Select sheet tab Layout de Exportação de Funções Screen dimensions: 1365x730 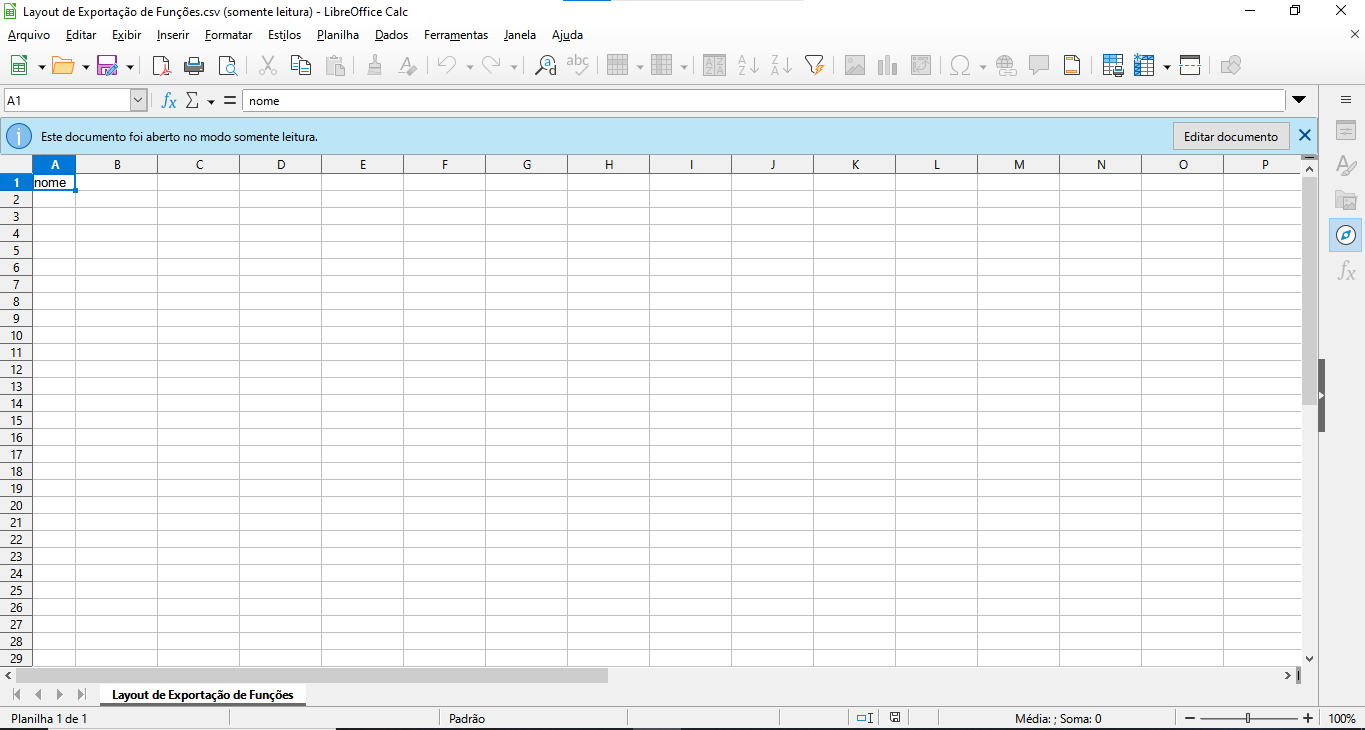pos(203,694)
